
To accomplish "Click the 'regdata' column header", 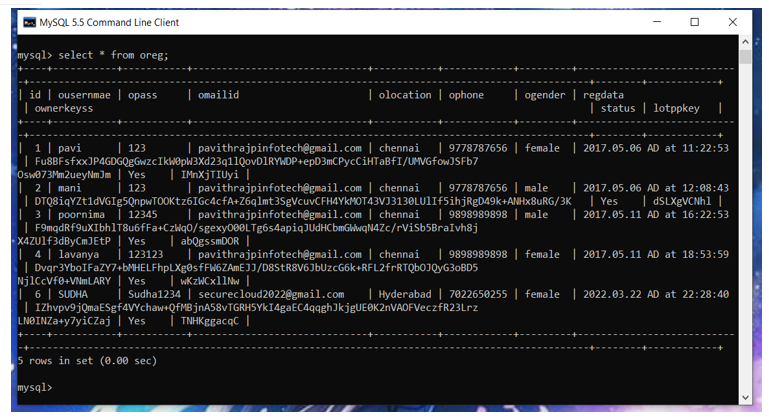I will (x=603, y=95).
